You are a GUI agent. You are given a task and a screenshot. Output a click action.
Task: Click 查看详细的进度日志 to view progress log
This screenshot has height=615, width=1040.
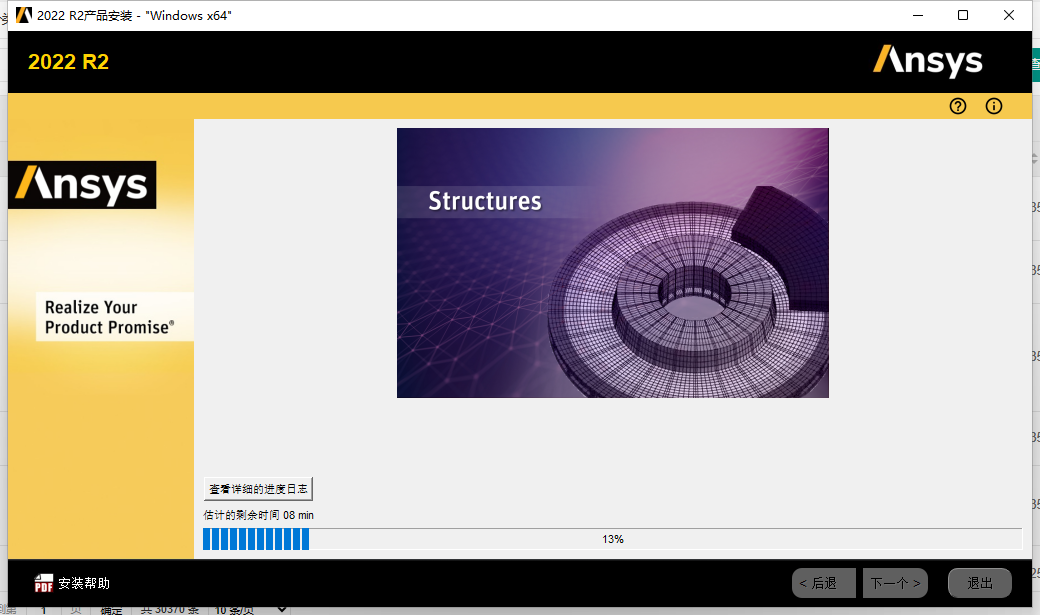click(258, 488)
